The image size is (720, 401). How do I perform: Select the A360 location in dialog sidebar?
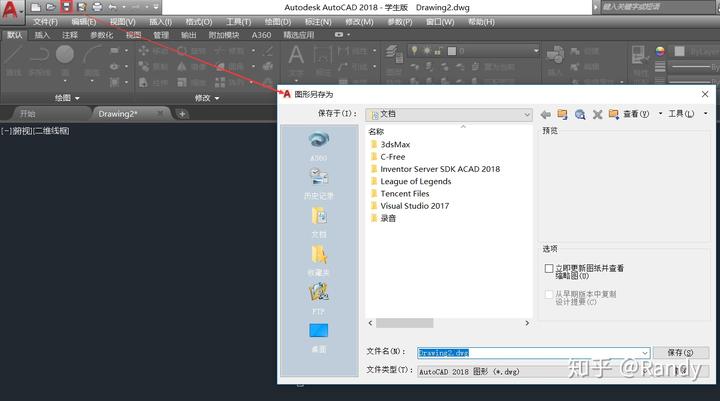point(319,146)
